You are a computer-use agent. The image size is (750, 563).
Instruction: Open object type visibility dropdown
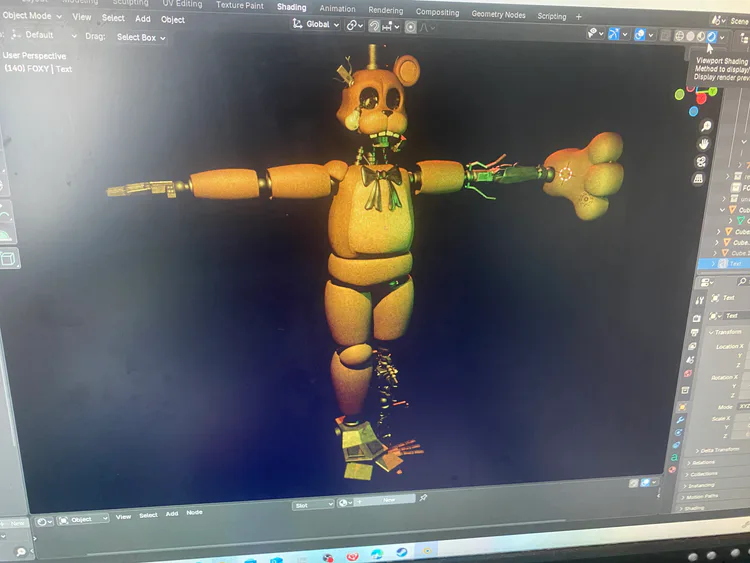pyautogui.click(x=595, y=33)
